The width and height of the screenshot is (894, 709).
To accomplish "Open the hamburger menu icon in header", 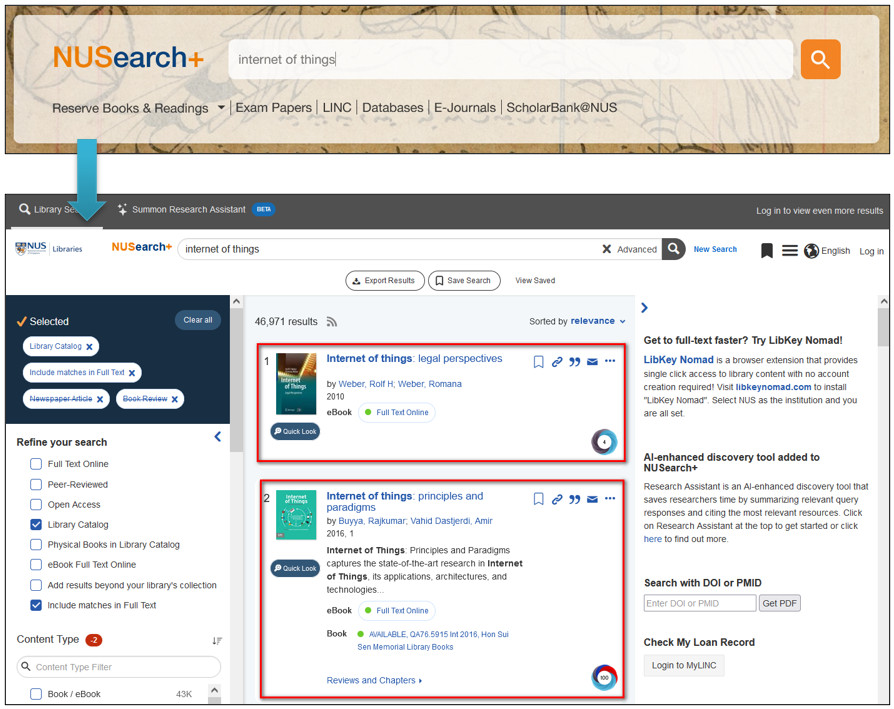I will [x=789, y=250].
